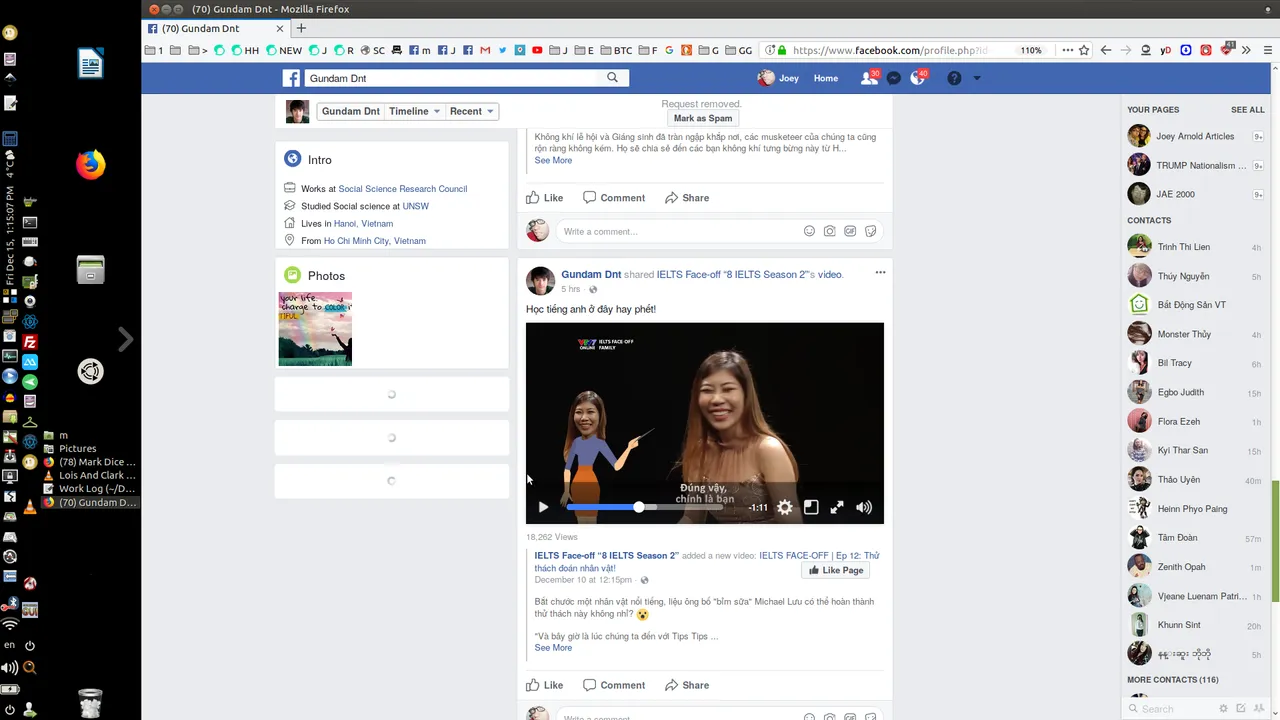Comment on the shared IELTS video post

(614, 685)
